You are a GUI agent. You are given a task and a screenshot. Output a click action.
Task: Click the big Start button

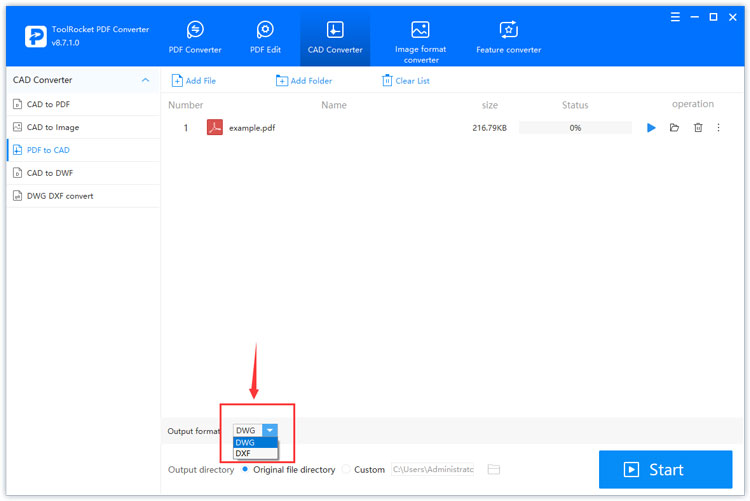point(665,469)
